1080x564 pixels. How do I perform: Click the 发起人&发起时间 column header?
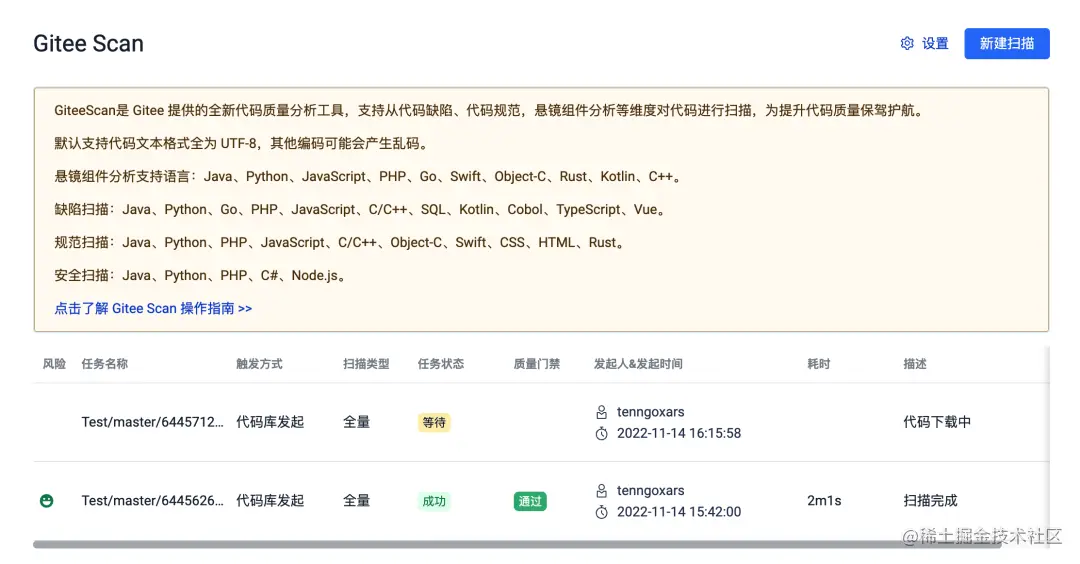click(x=638, y=364)
